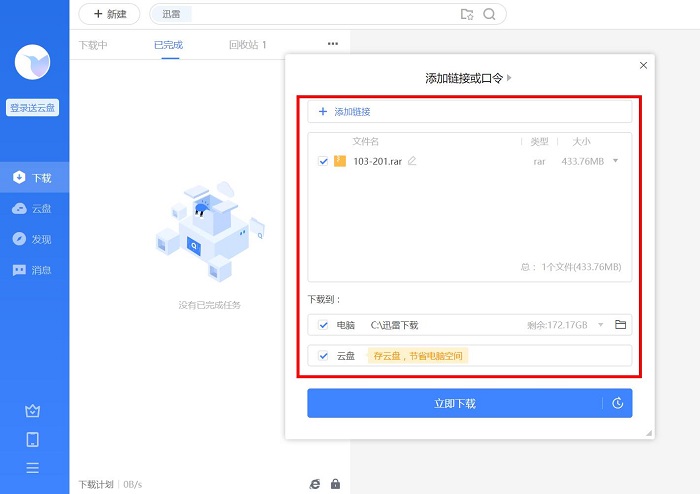Screen dimensions: 700x494
Task: Switch to the 回收站 tab
Action: [247, 45]
